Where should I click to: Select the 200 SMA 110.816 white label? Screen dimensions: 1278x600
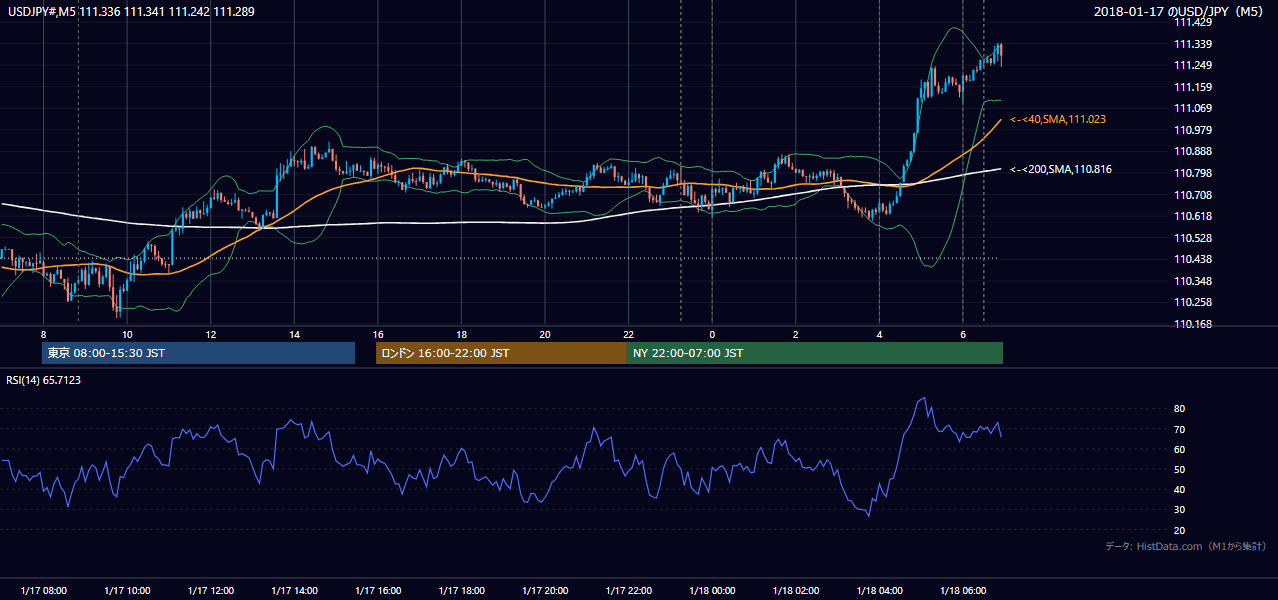tap(1061, 170)
